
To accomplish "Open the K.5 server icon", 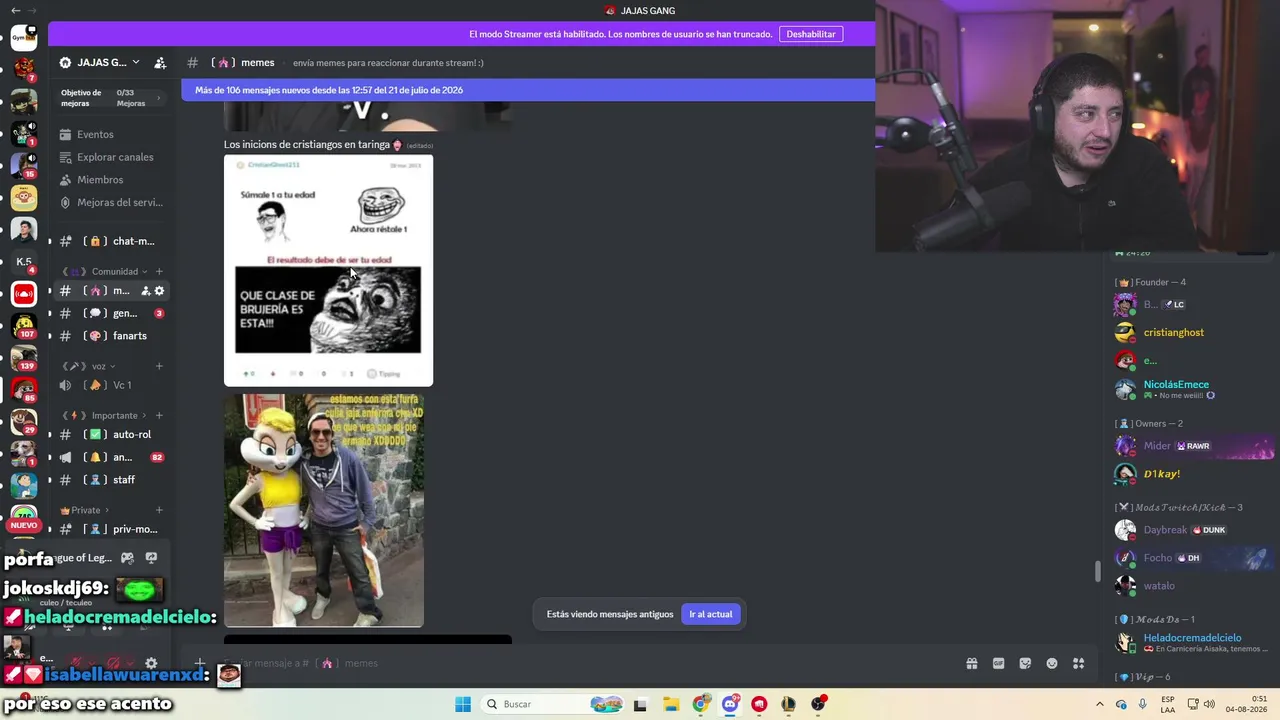I will pos(24,262).
